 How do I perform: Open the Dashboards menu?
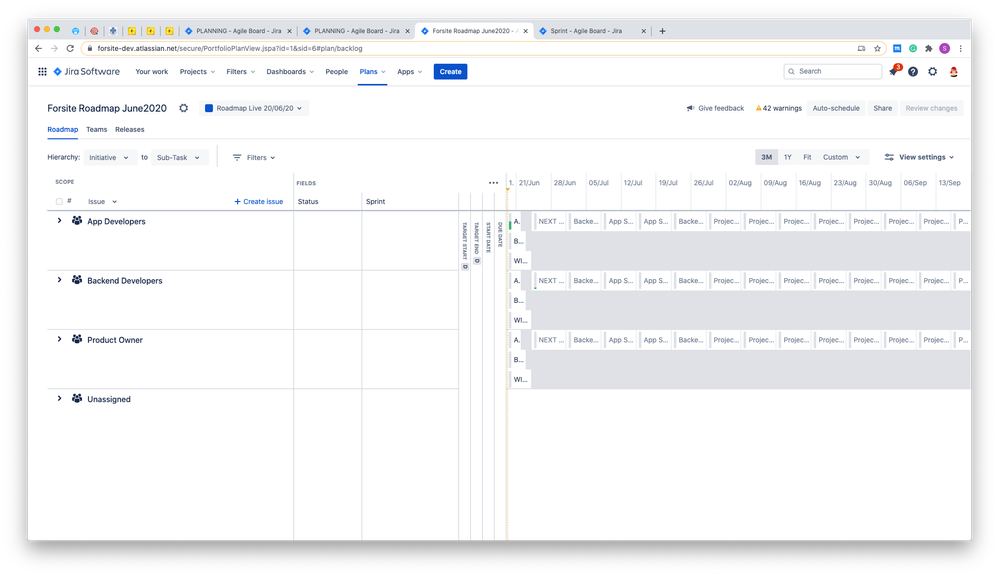click(290, 72)
